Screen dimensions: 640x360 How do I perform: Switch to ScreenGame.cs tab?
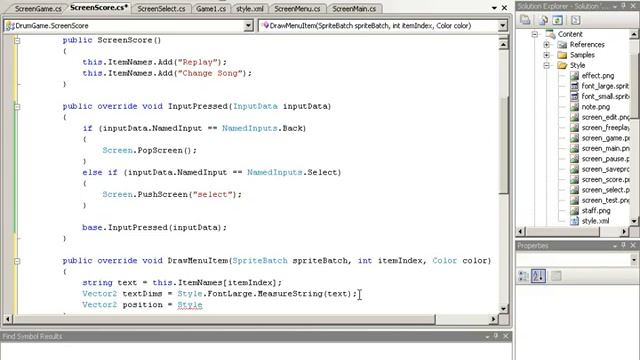pyautogui.click(x=38, y=9)
